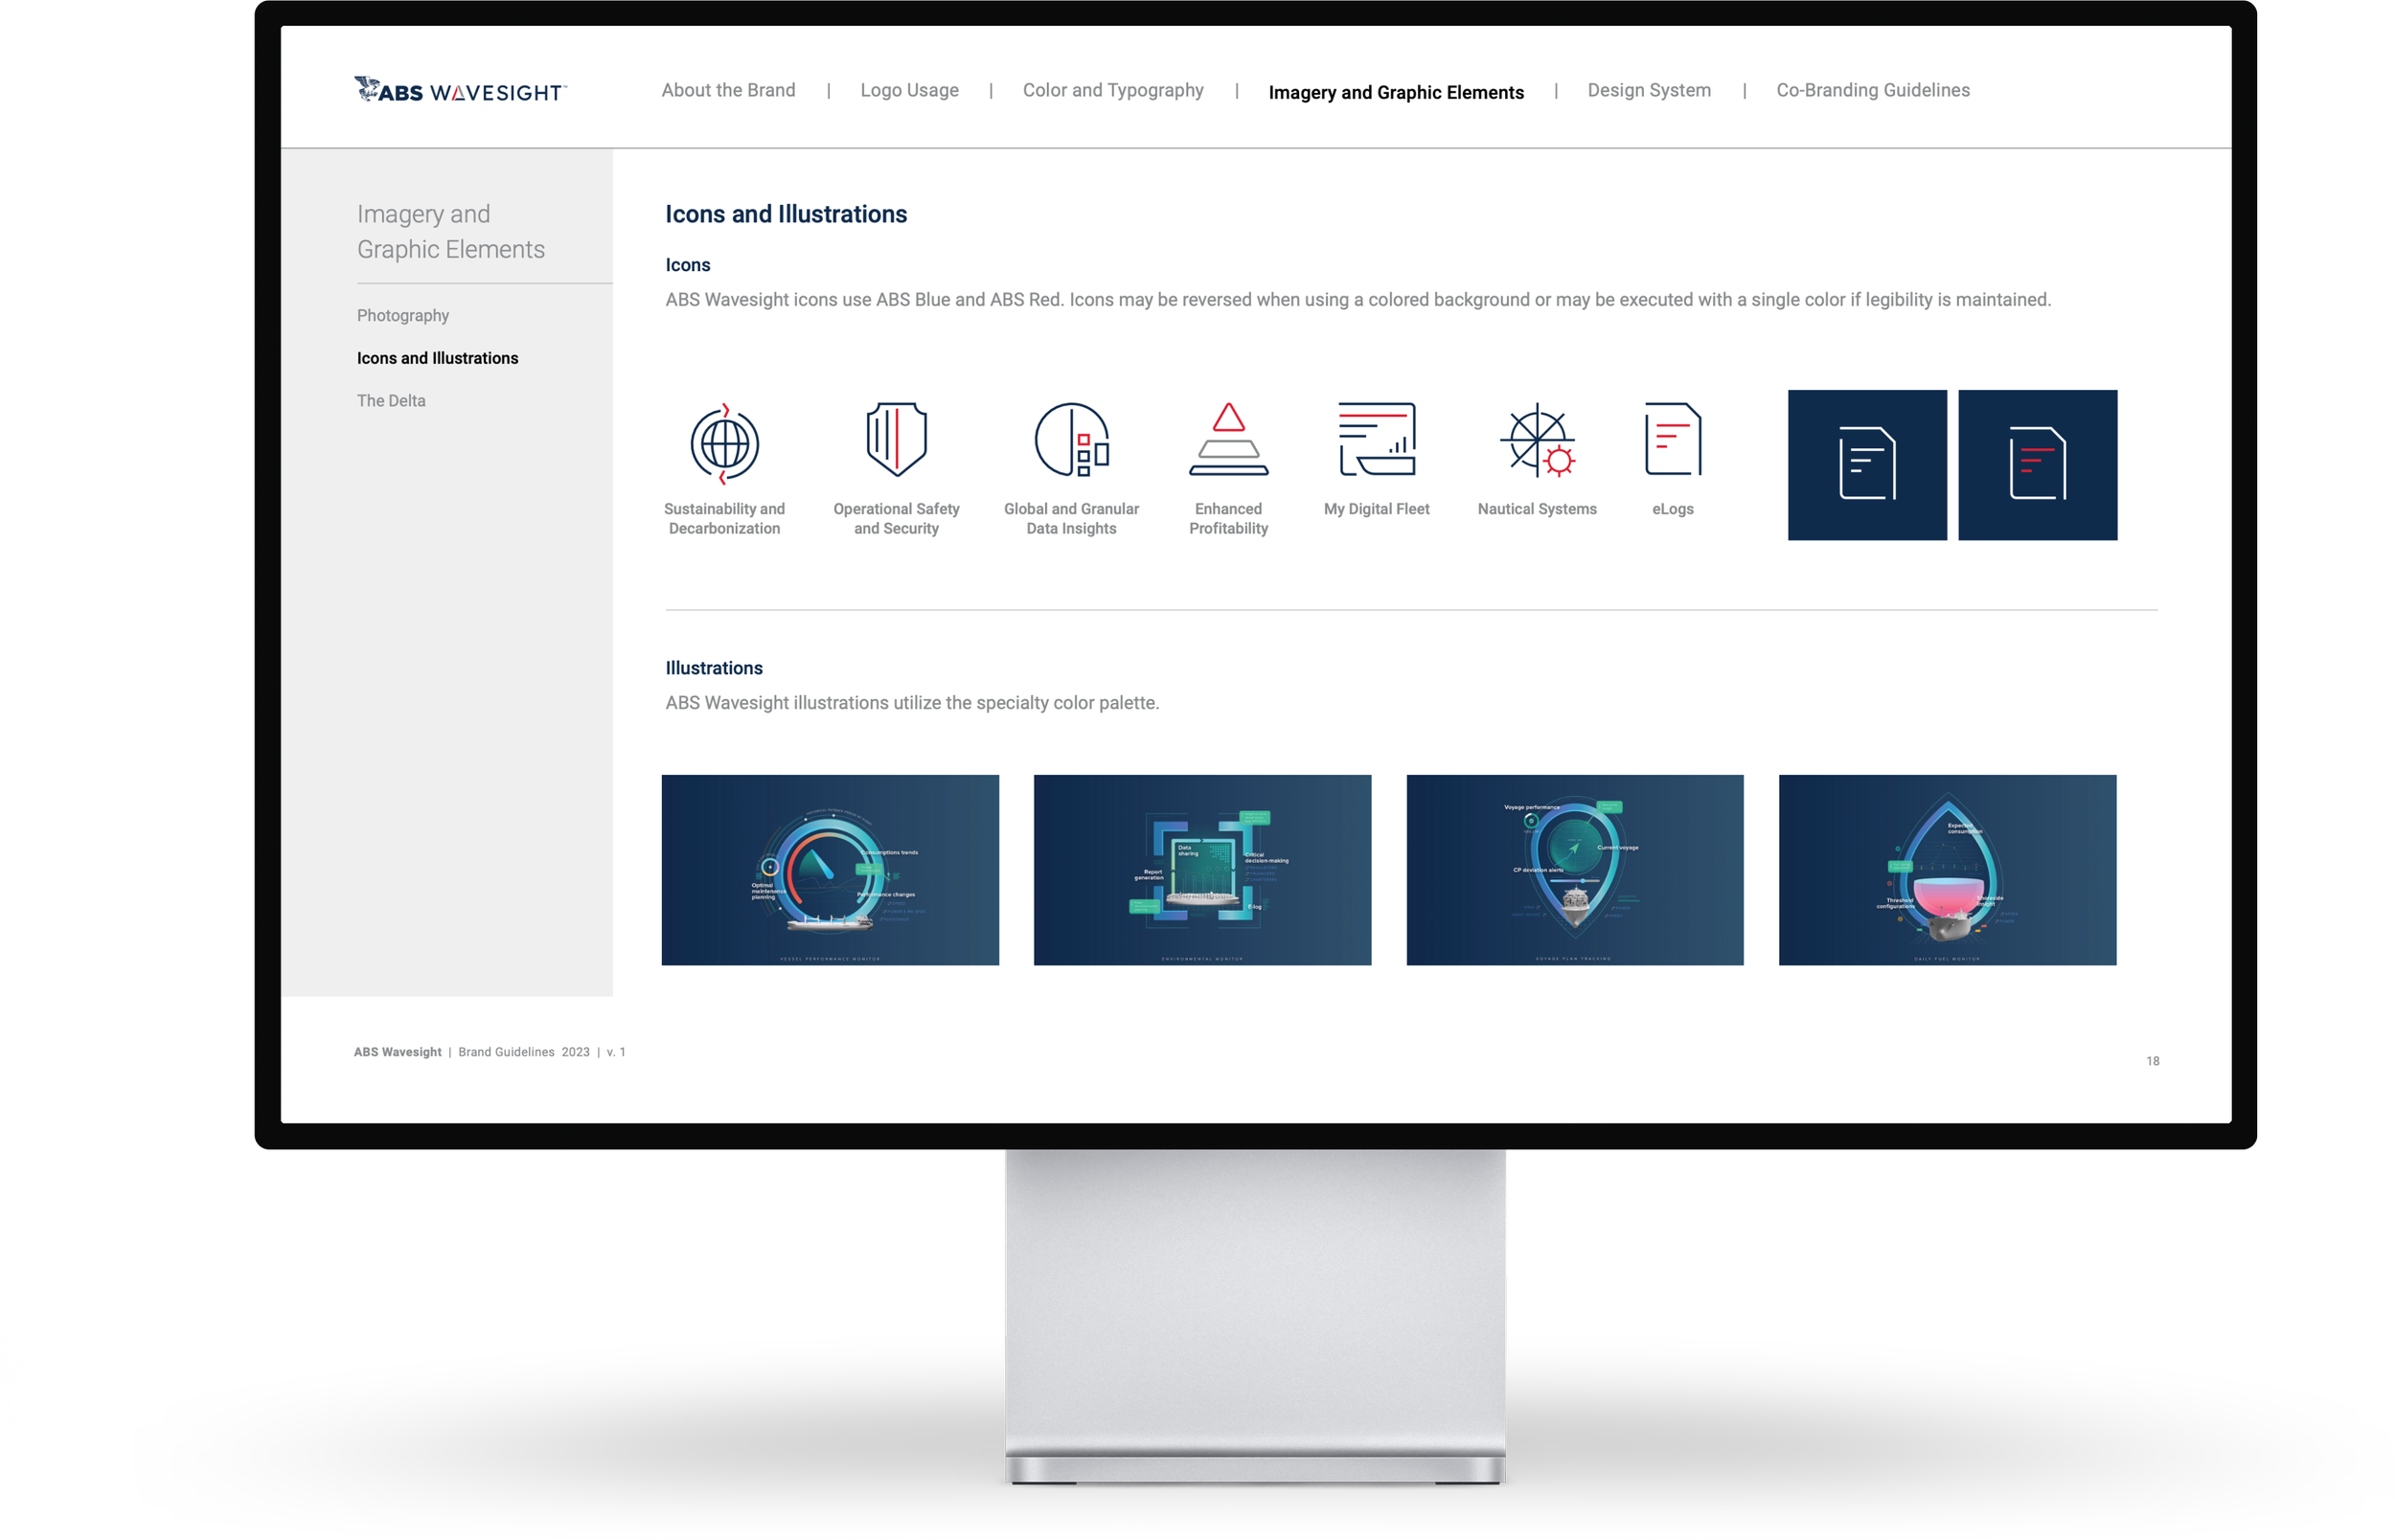Click the Enhanced Profitability triangle icon
The width and height of the screenshot is (2395, 1540).
(x=1228, y=438)
